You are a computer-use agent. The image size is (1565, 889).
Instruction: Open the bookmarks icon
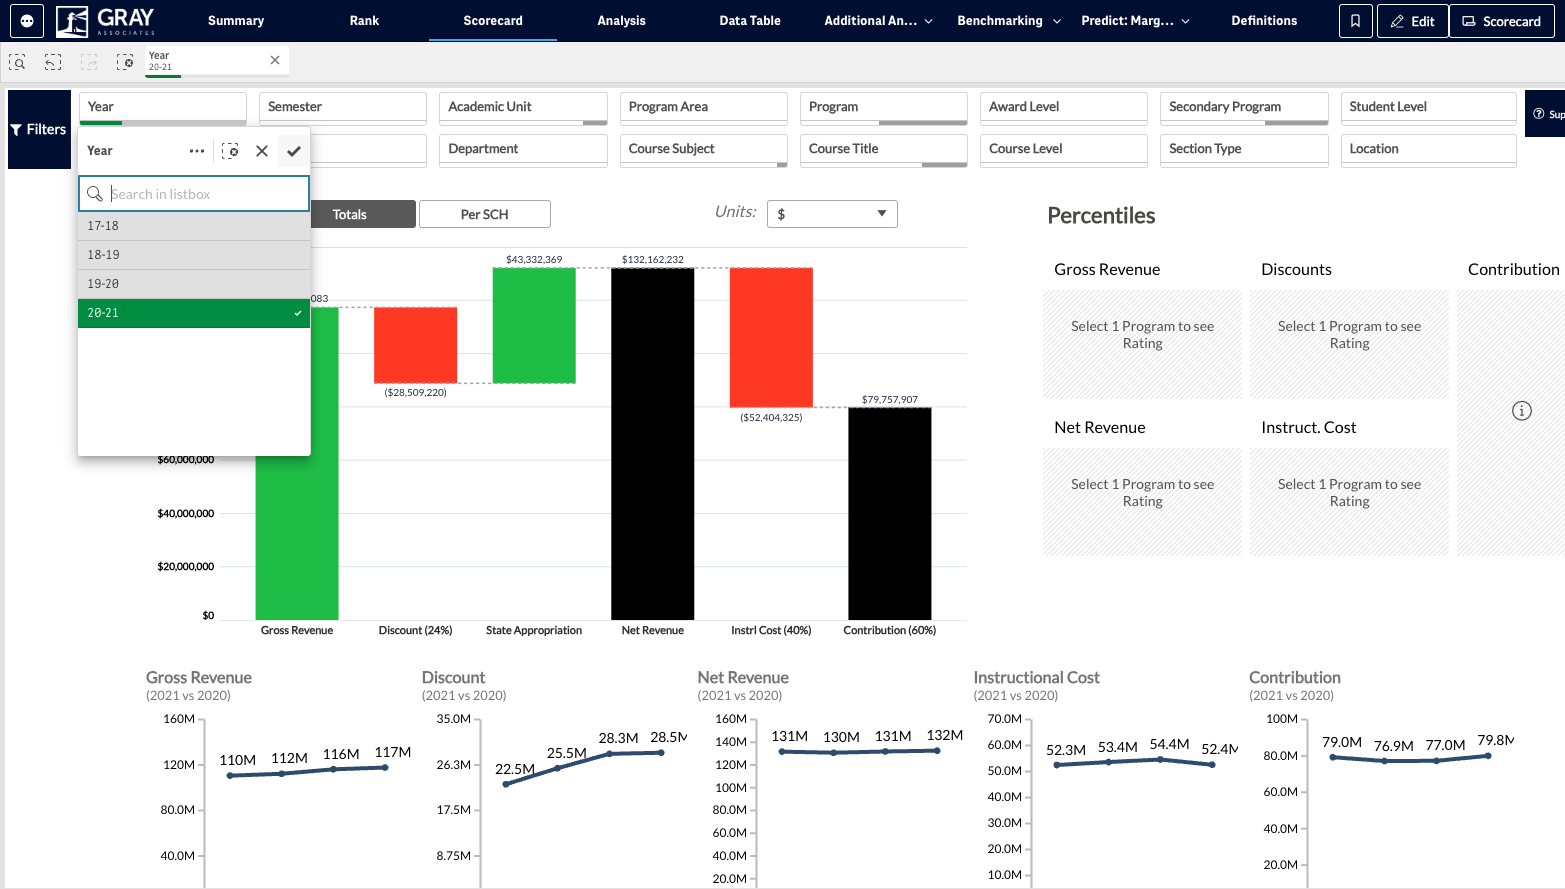coord(1355,21)
